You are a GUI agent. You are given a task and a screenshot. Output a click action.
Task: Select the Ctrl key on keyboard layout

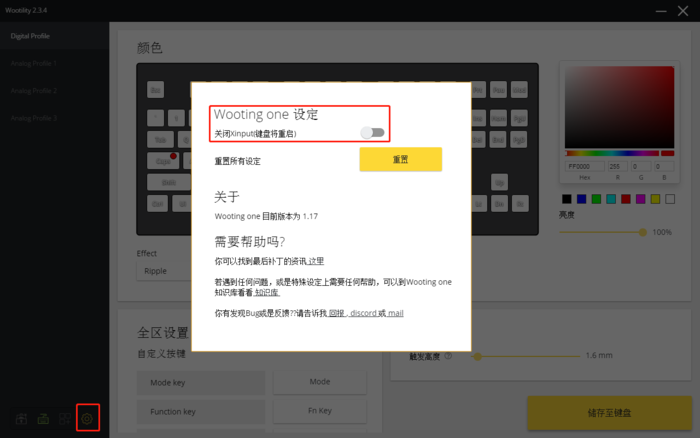click(x=158, y=204)
